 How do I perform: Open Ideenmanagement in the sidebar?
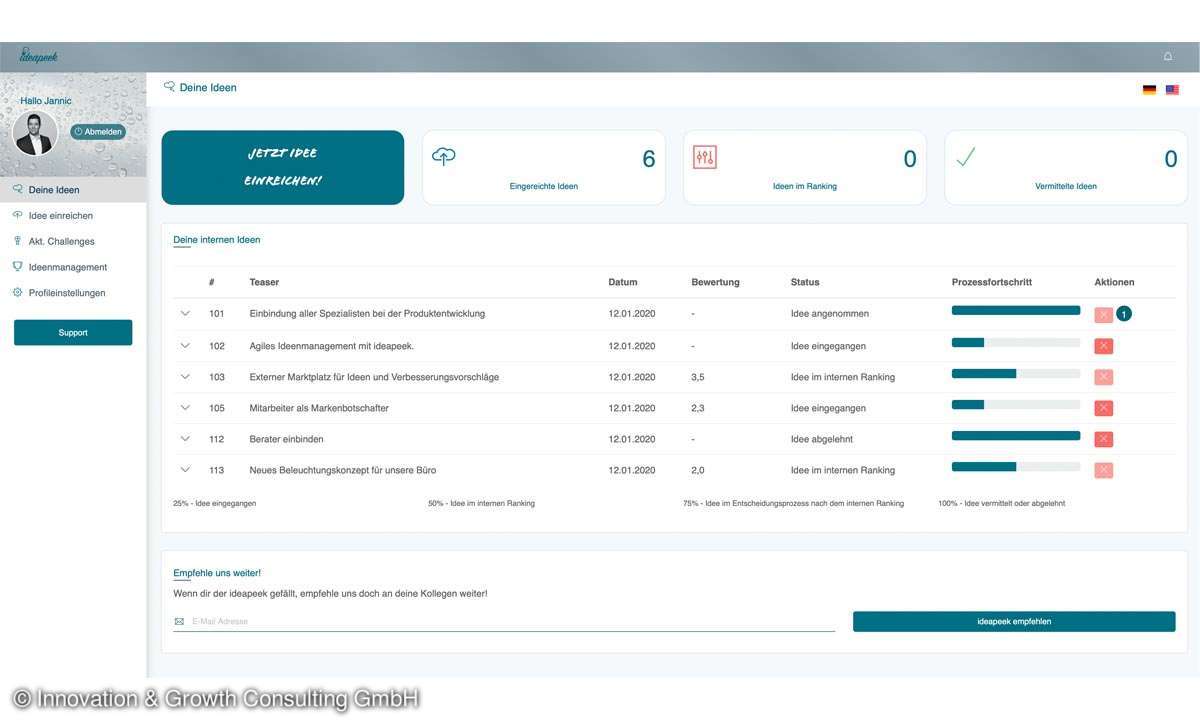tap(73, 268)
